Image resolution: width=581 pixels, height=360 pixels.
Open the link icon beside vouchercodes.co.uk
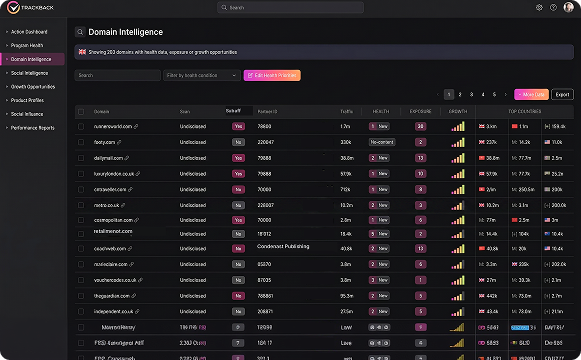140,280
